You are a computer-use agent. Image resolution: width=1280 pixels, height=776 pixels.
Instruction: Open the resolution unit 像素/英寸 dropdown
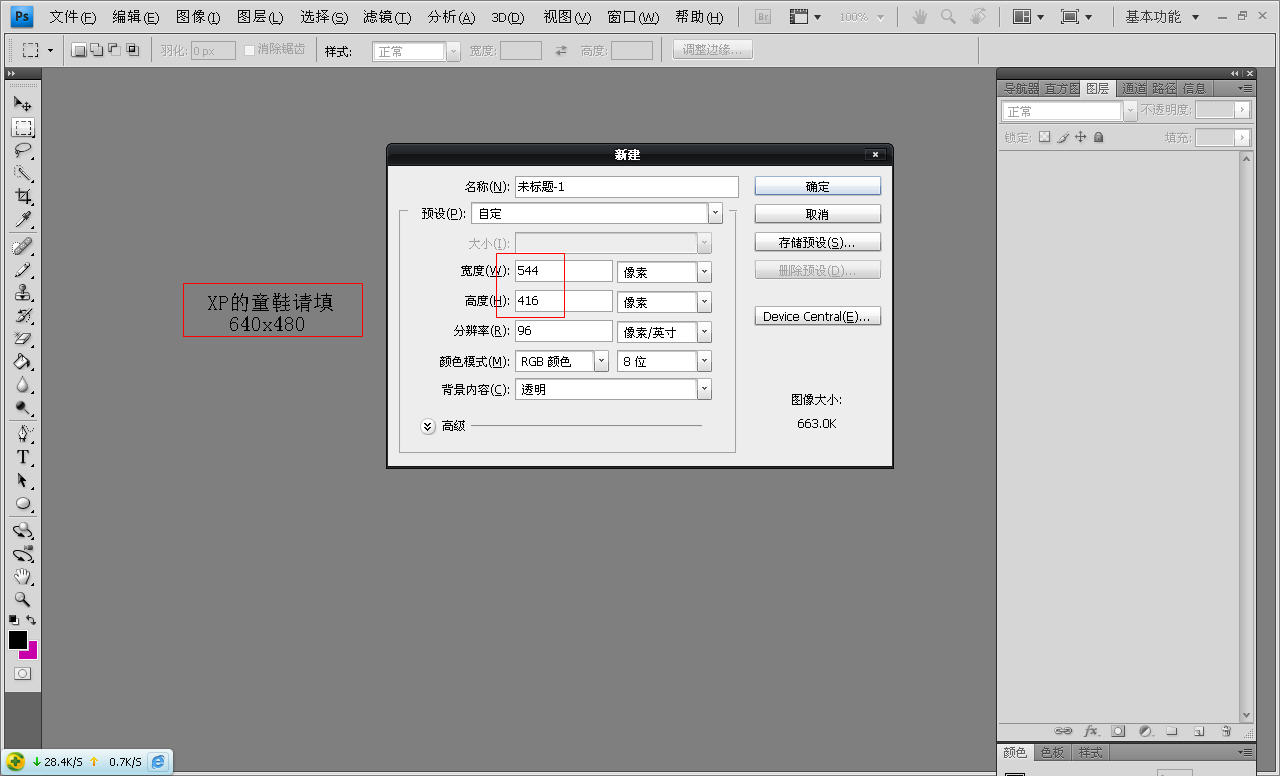tap(705, 332)
